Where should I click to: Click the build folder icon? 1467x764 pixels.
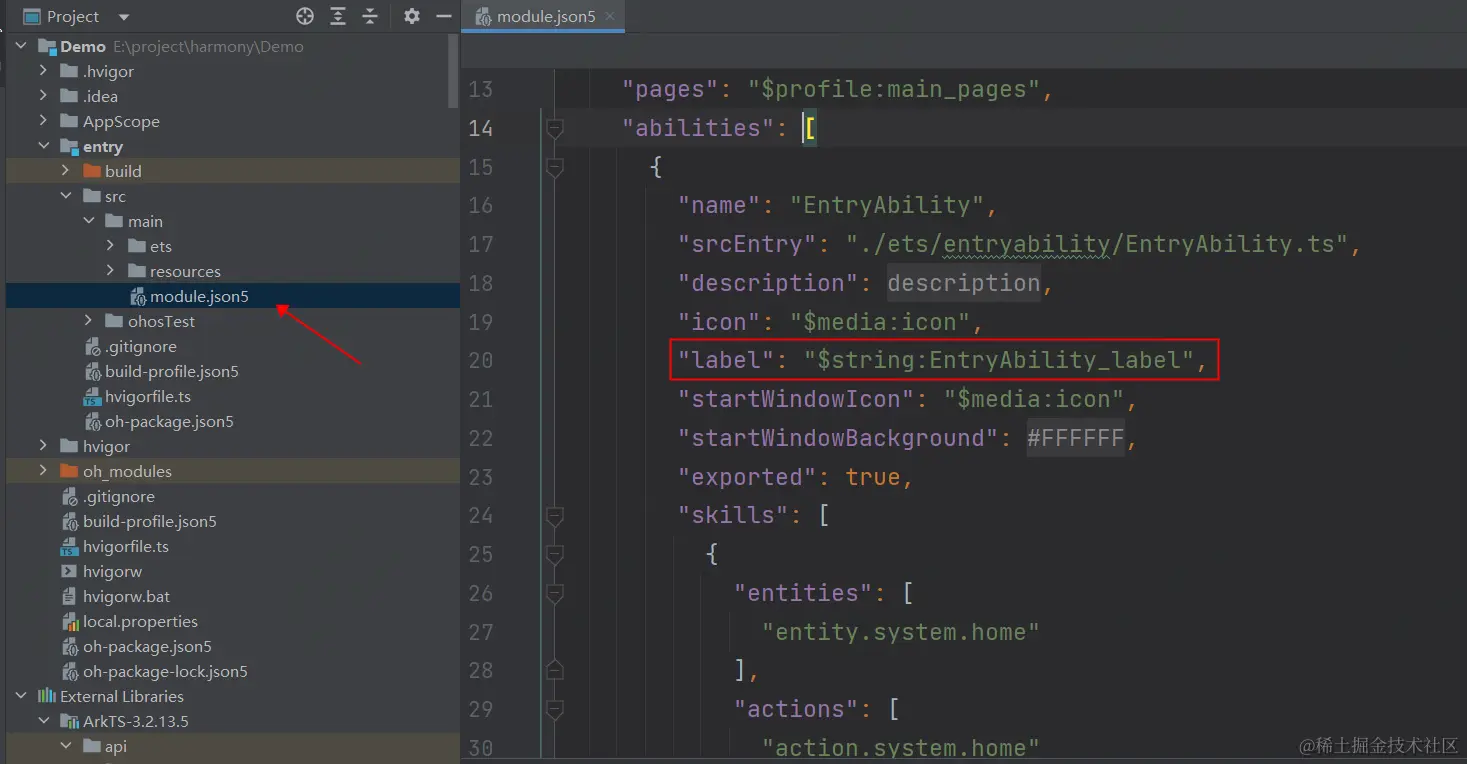pyautogui.click(x=91, y=171)
